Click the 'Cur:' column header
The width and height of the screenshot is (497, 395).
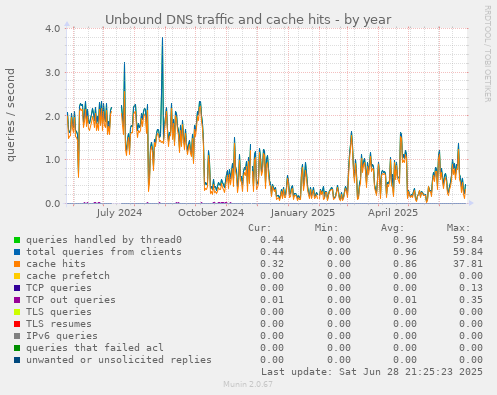pyautogui.click(x=260, y=228)
